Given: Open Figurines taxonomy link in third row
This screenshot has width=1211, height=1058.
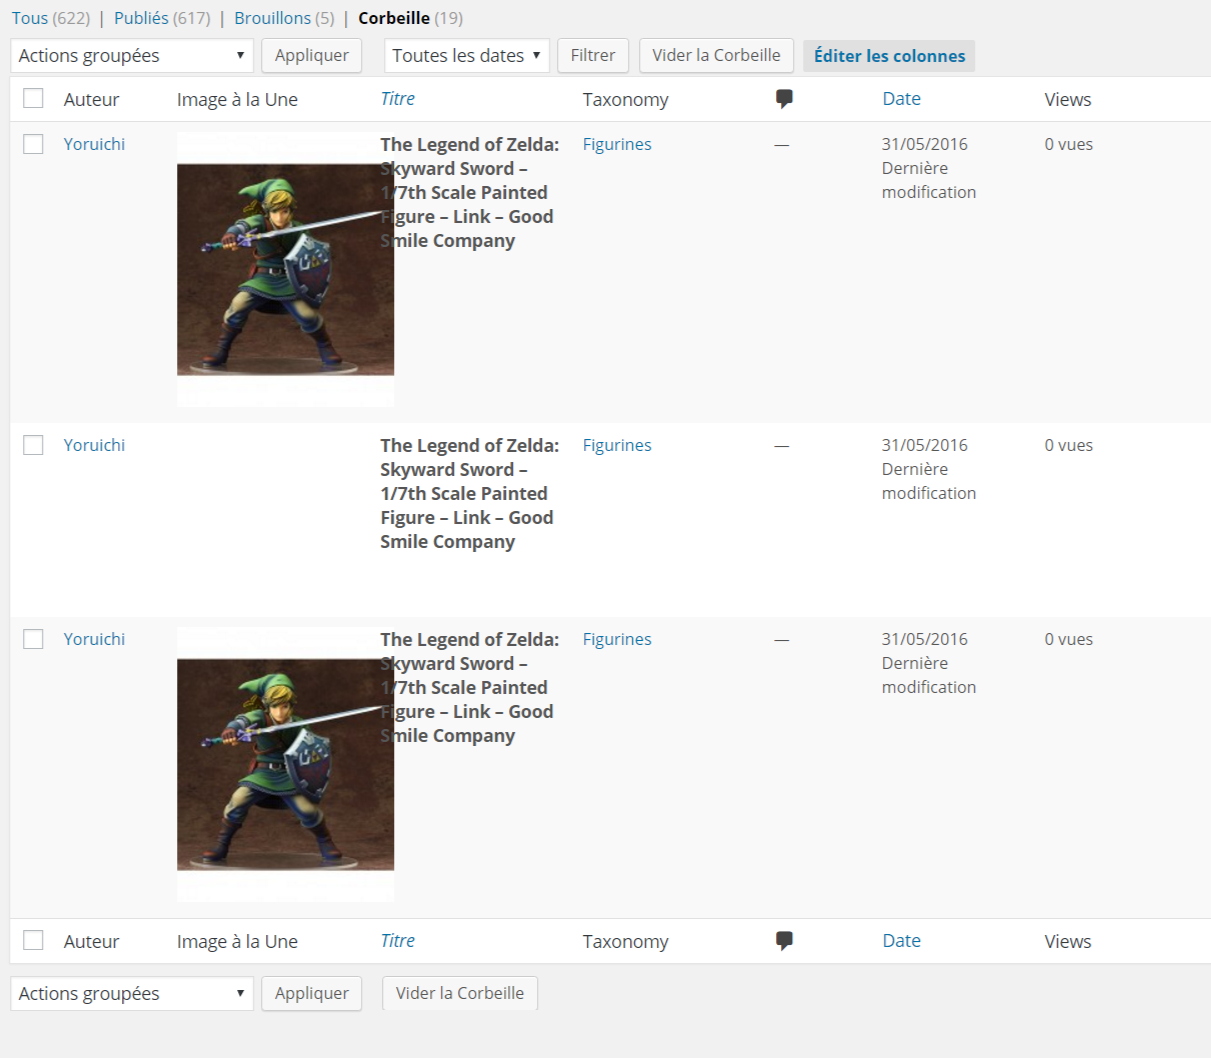Looking at the screenshot, I should pyautogui.click(x=617, y=640).
